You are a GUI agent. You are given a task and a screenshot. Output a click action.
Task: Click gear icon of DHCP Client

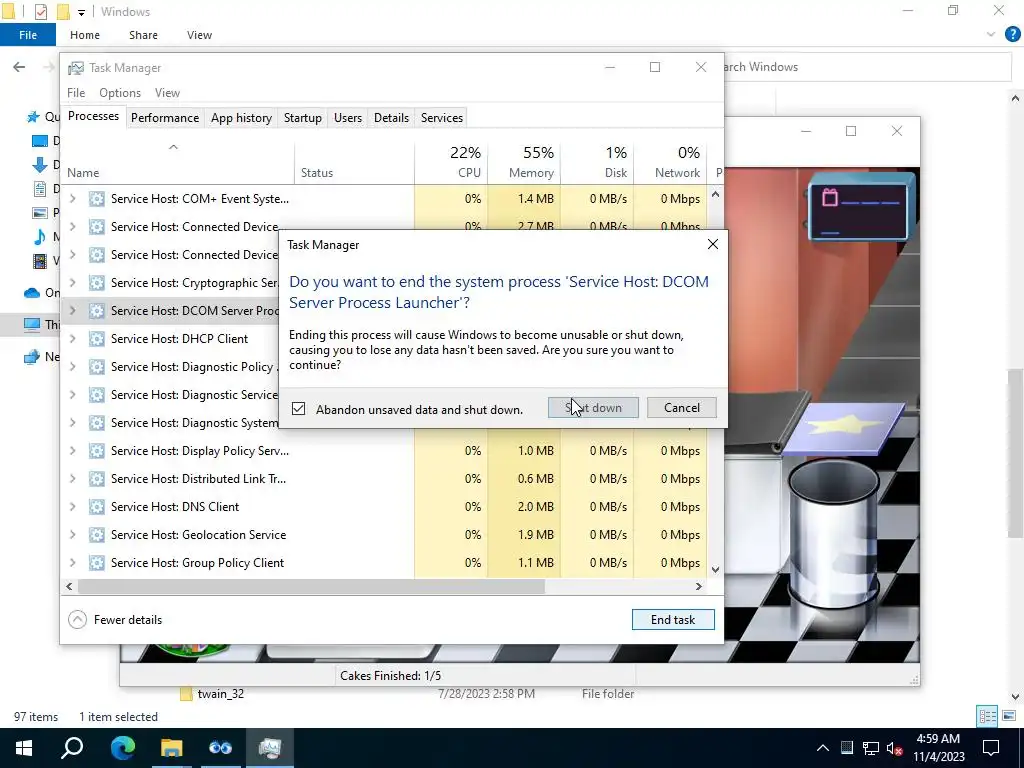point(97,339)
